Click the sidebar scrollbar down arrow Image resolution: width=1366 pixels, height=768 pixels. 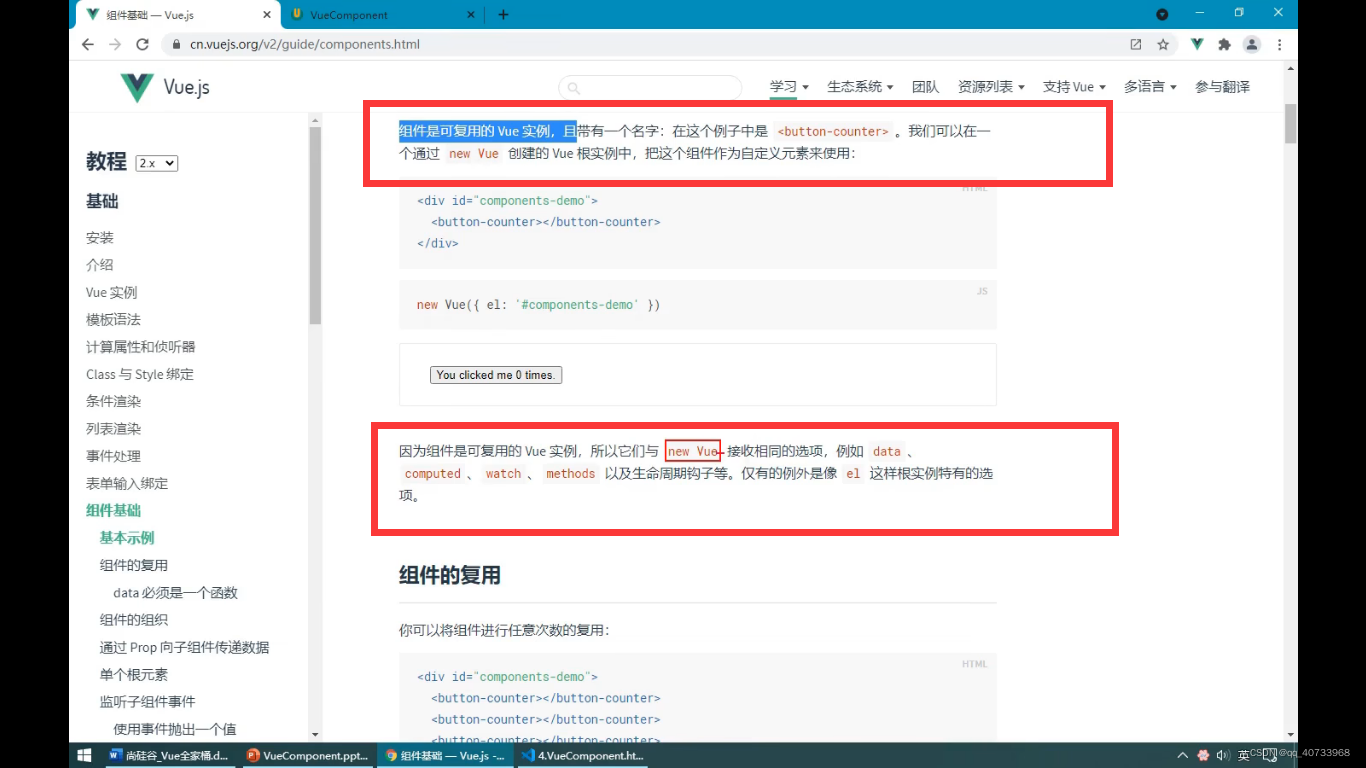click(x=315, y=734)
